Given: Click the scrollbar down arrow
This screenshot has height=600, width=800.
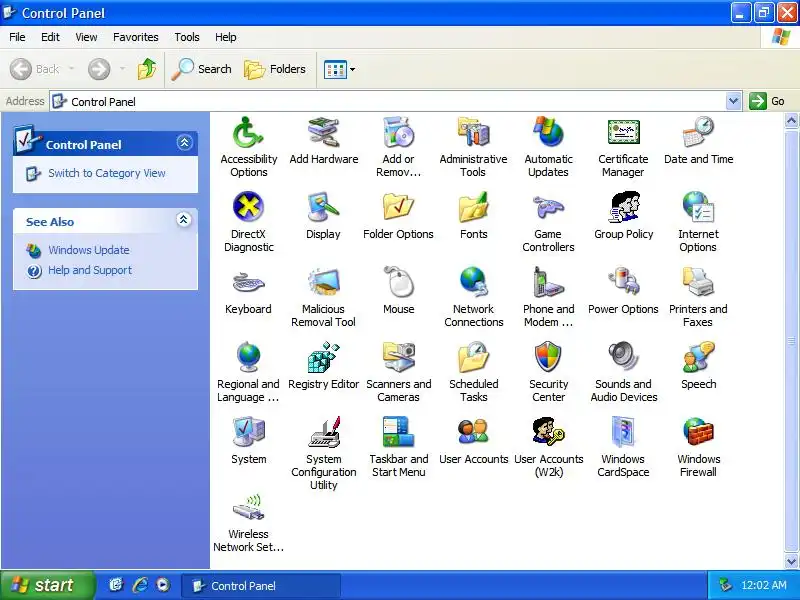Looking at the screenshot, I should tap(791, 561).
